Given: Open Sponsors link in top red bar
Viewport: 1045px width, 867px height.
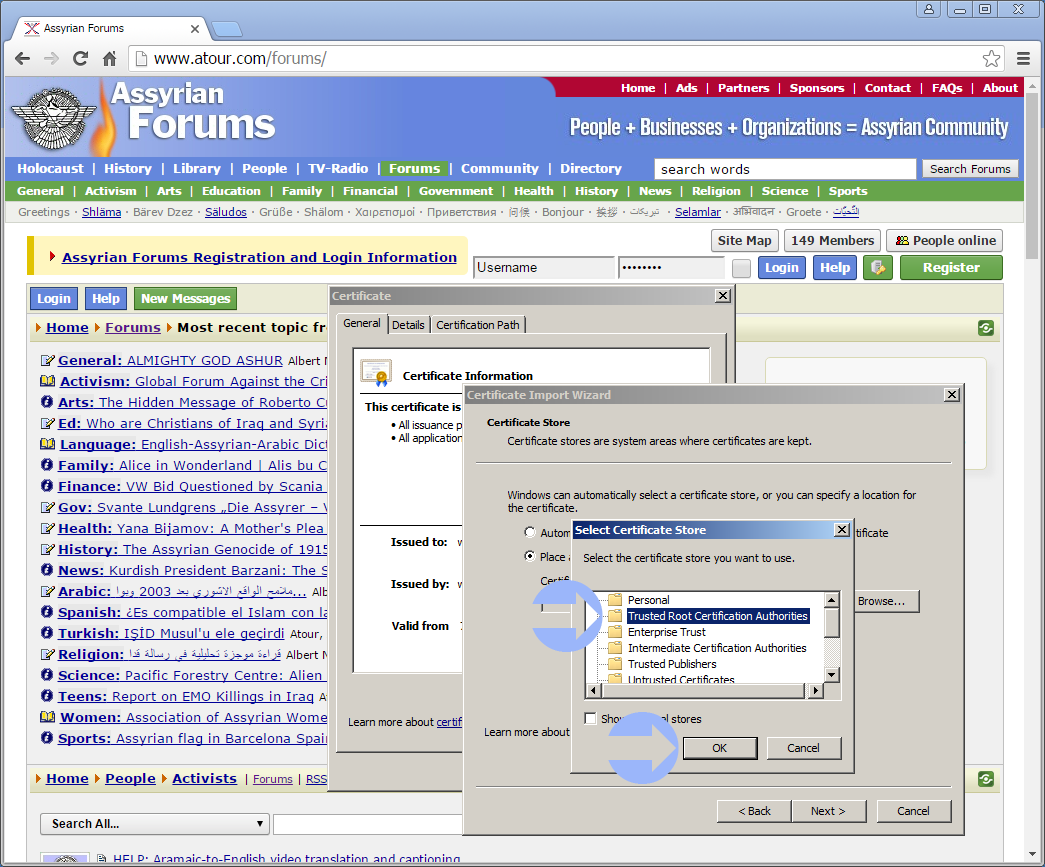Looking at the screenshot, I should [816, 88].
